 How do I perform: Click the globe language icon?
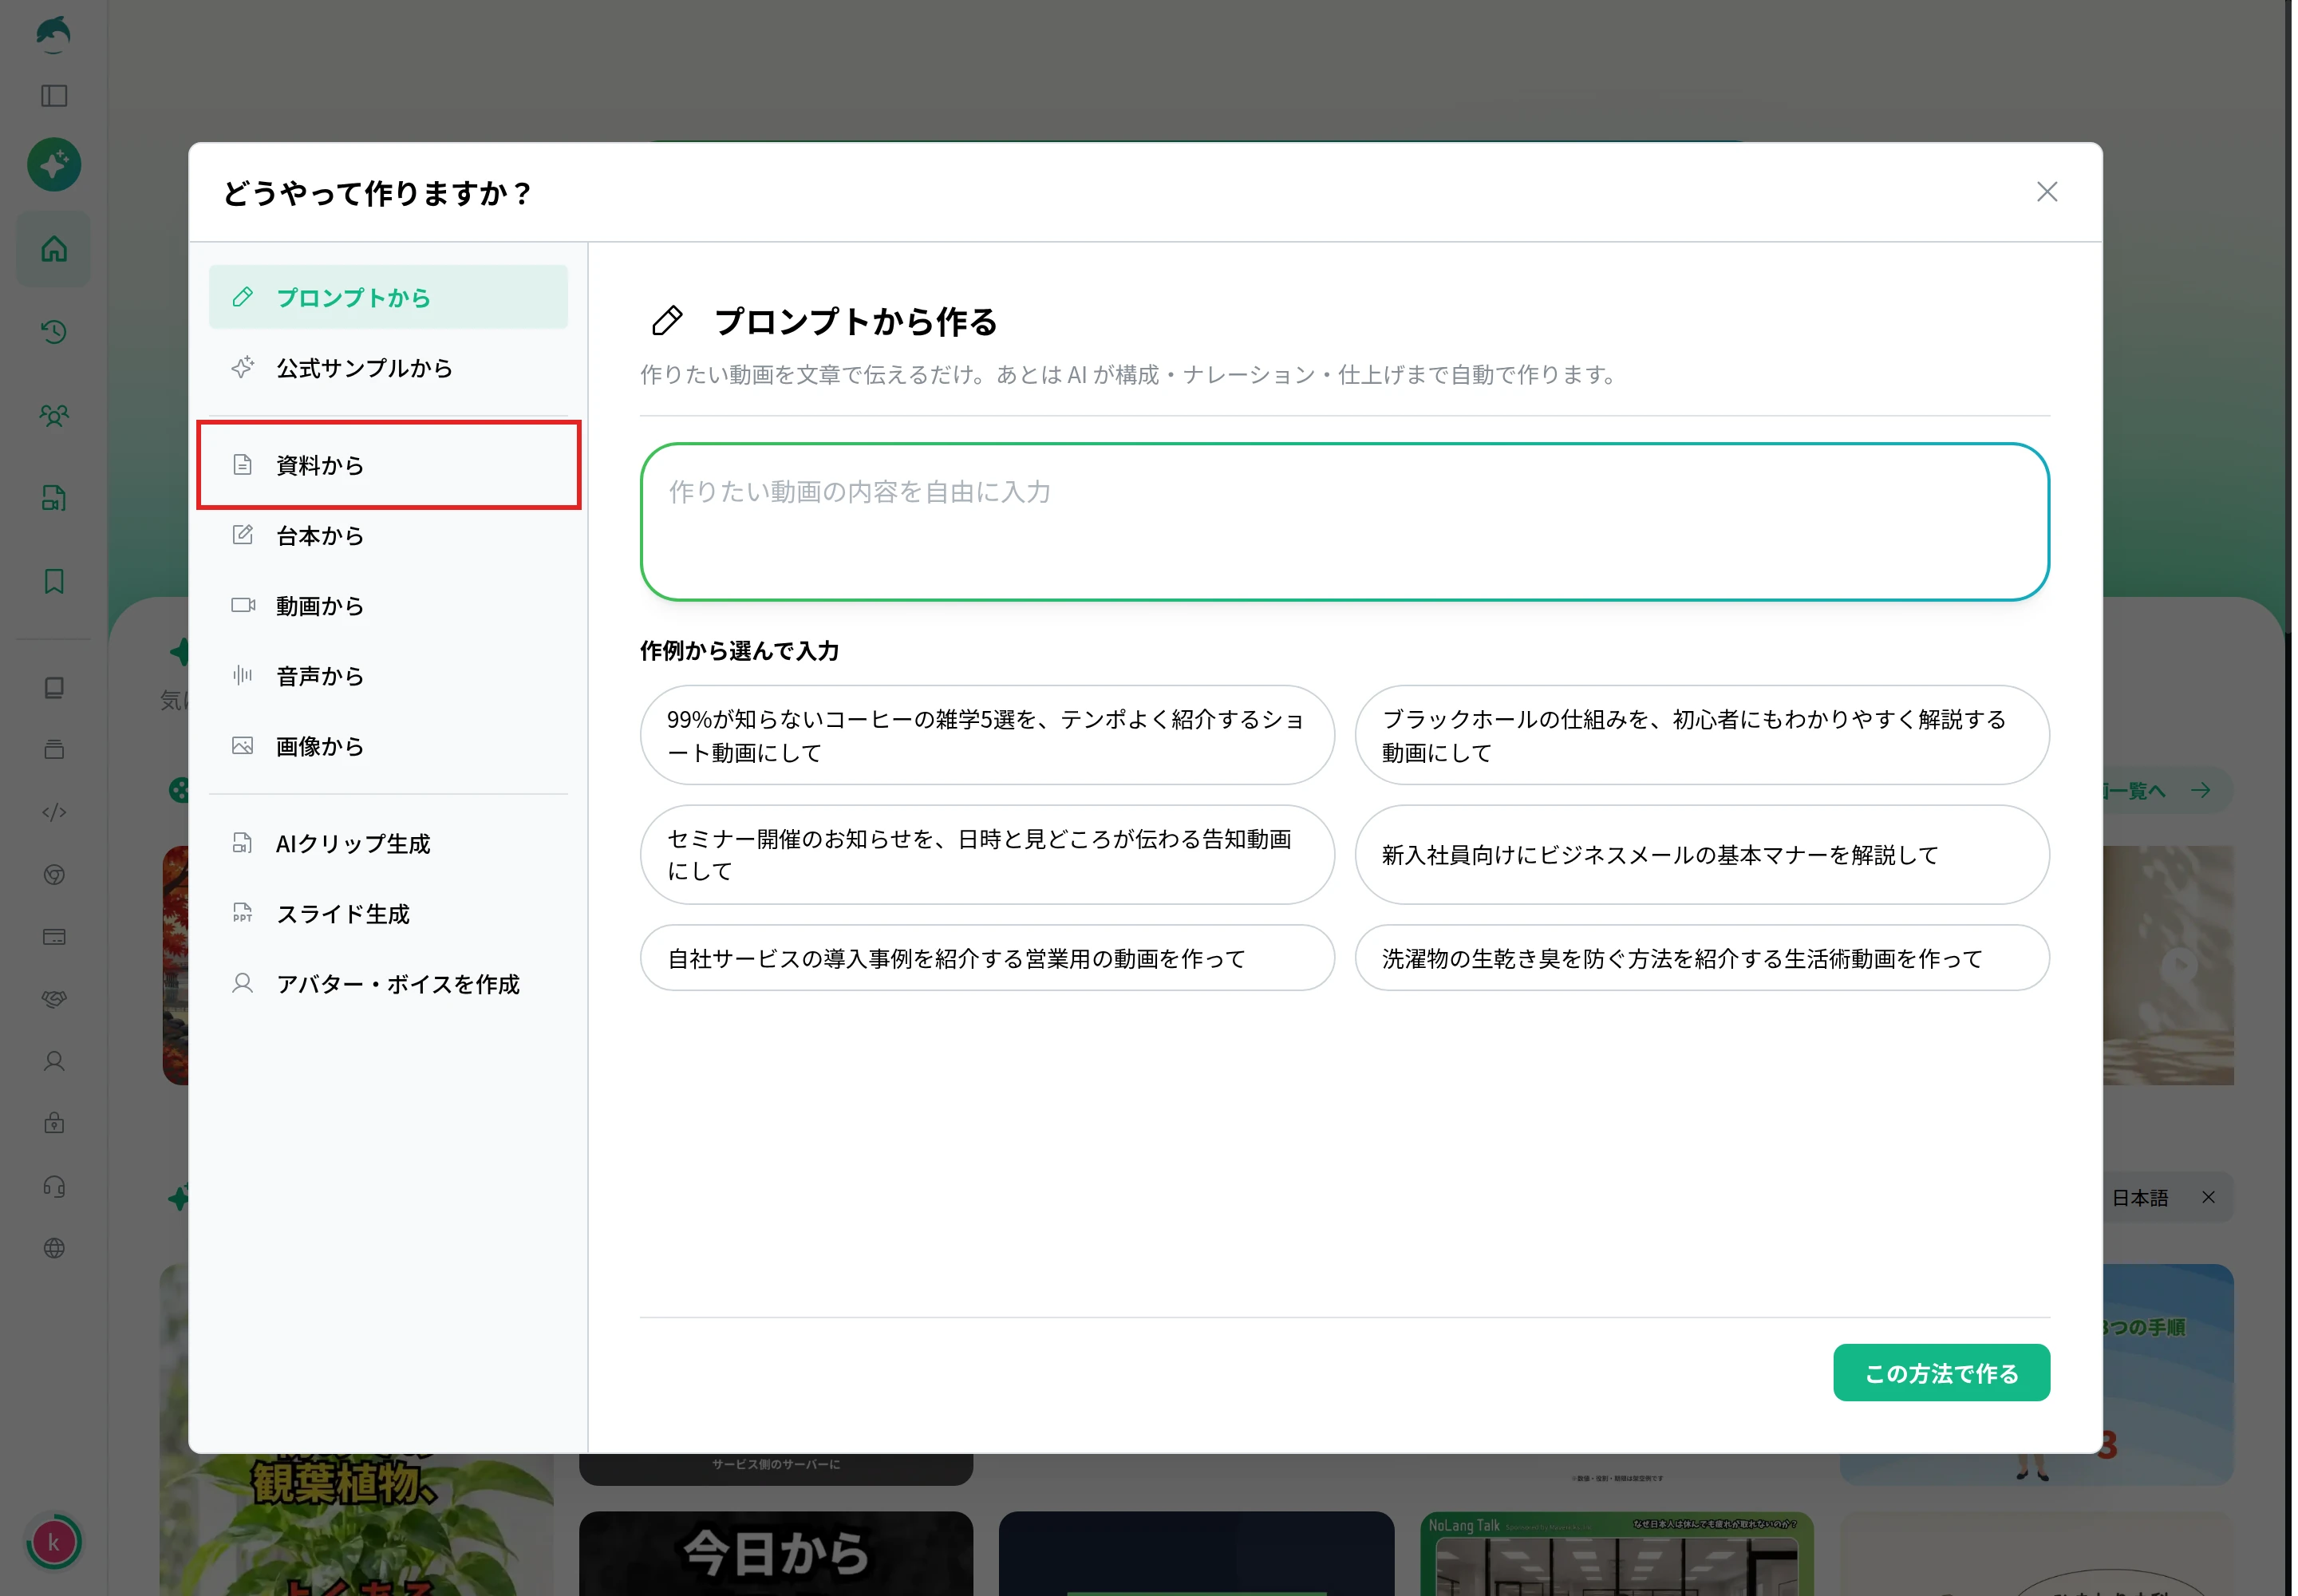54,1248
